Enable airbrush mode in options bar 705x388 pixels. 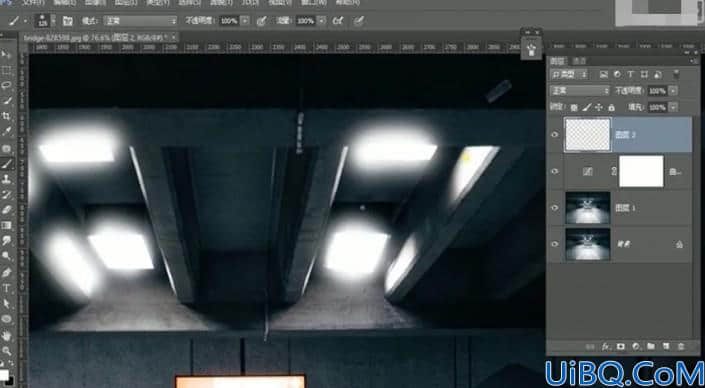338,21
